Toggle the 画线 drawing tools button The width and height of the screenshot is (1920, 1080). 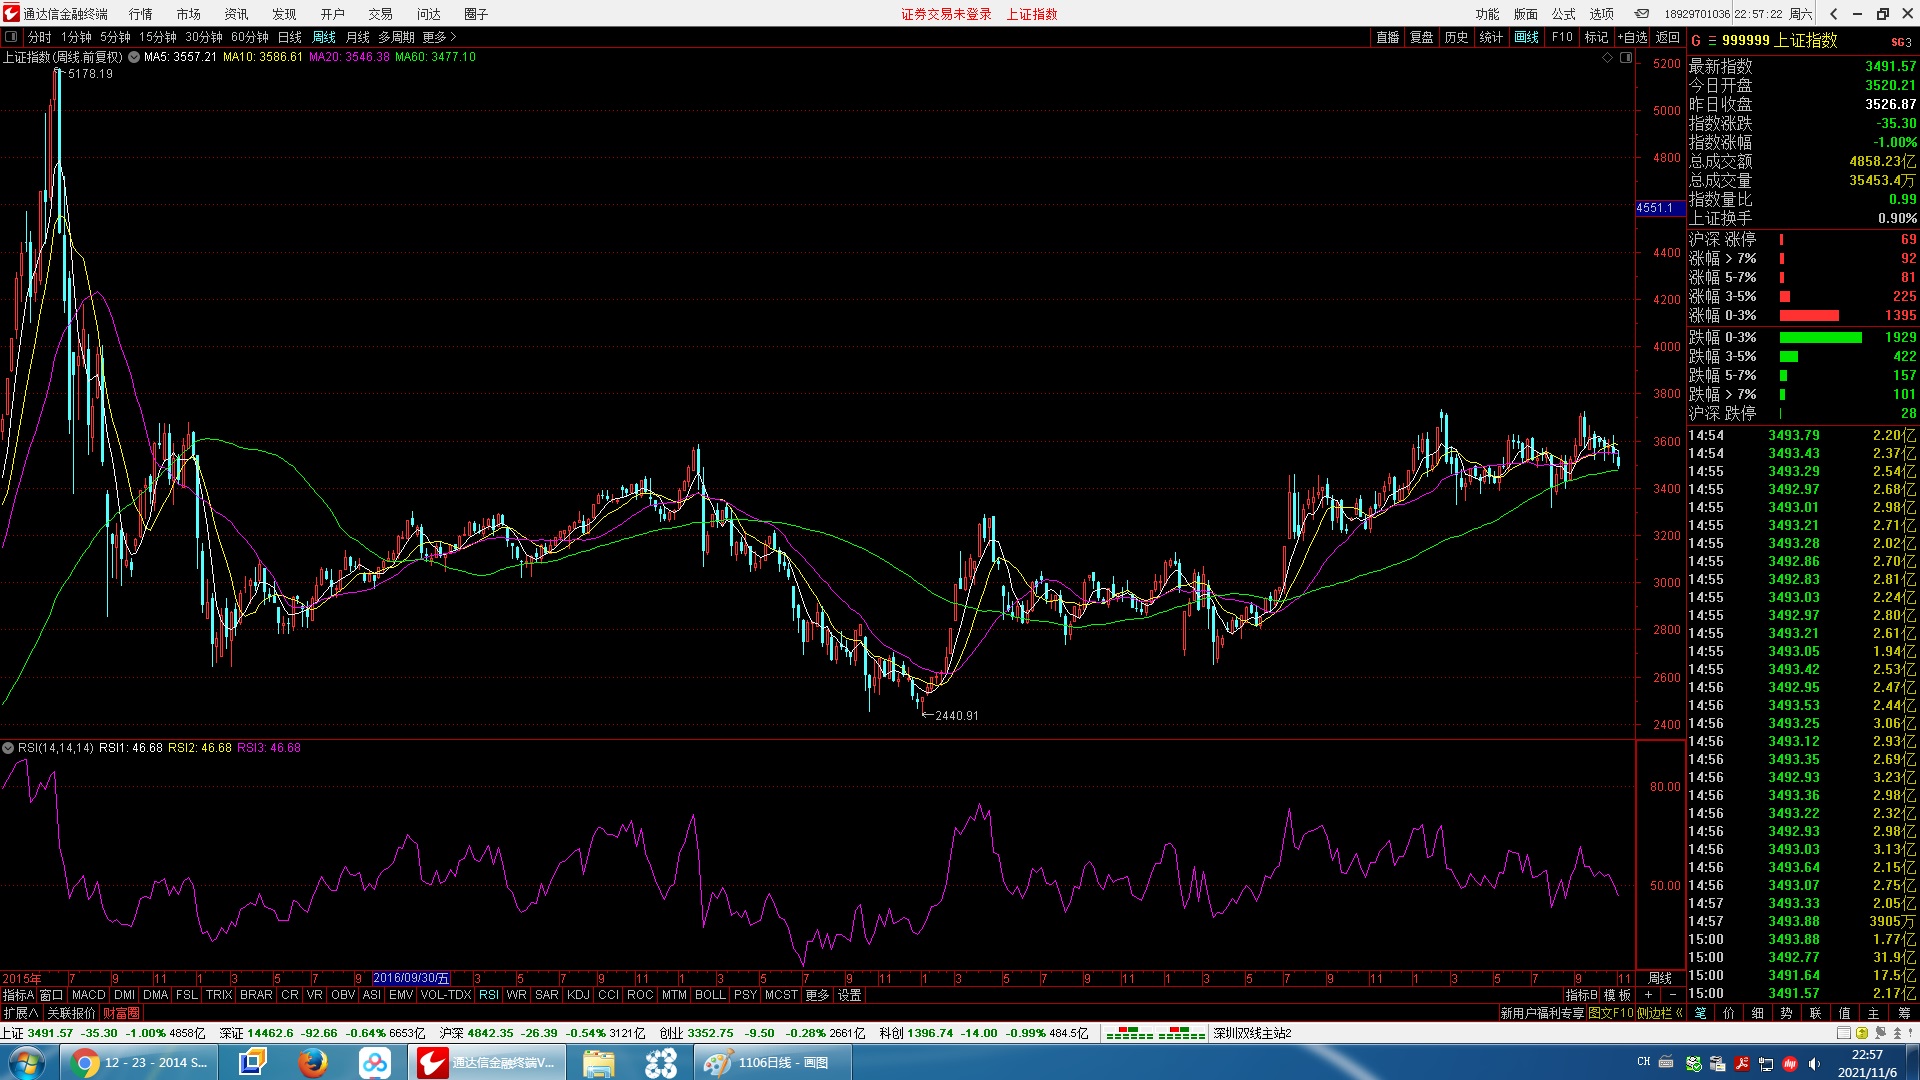point(1526,37)
